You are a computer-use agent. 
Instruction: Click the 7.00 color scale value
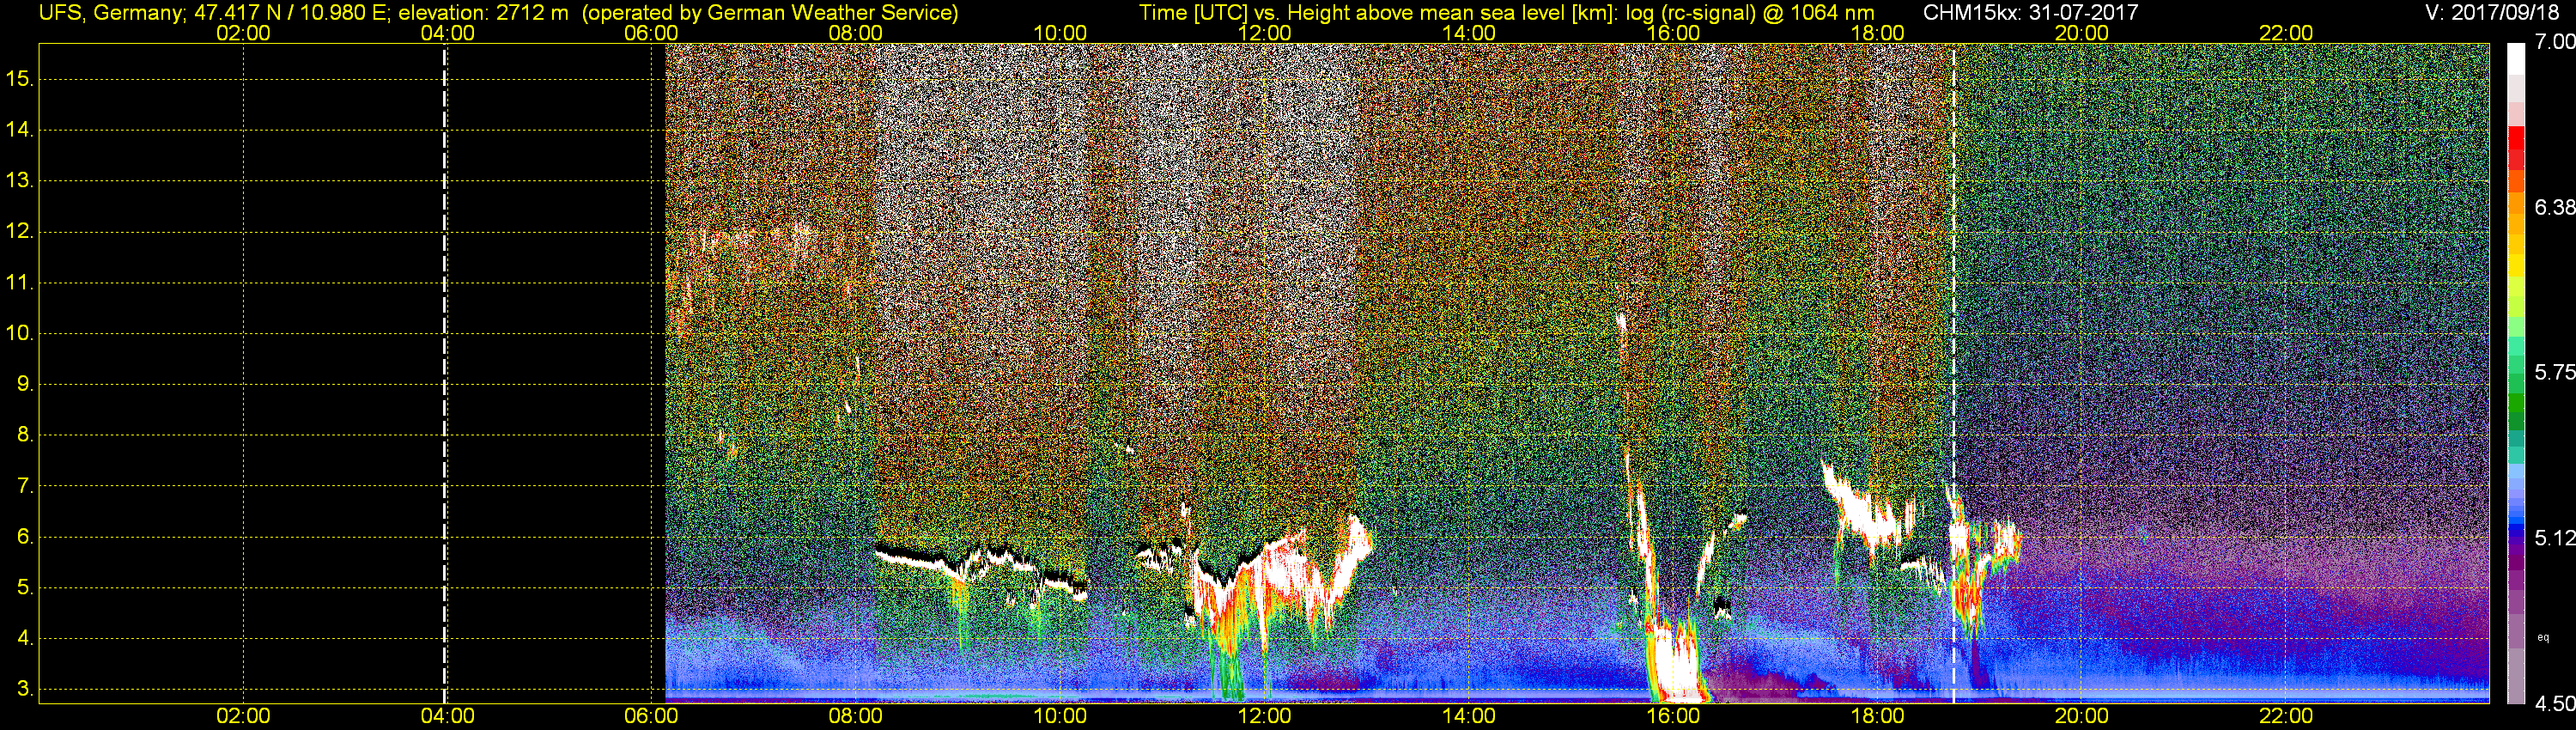pyautogui.click(x=2554, y=42)
